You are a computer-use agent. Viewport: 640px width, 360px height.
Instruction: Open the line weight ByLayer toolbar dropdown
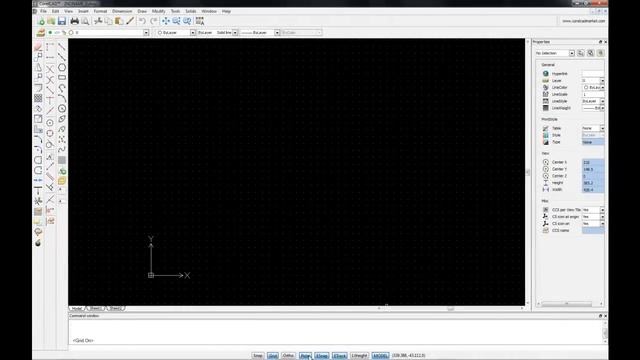[x=277, y=33]
